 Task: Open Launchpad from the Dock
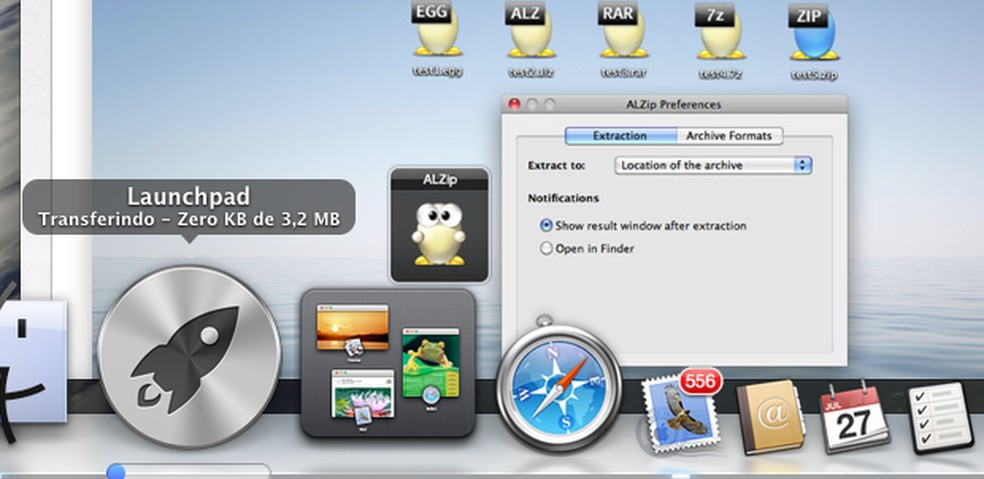tap(190, 357)
